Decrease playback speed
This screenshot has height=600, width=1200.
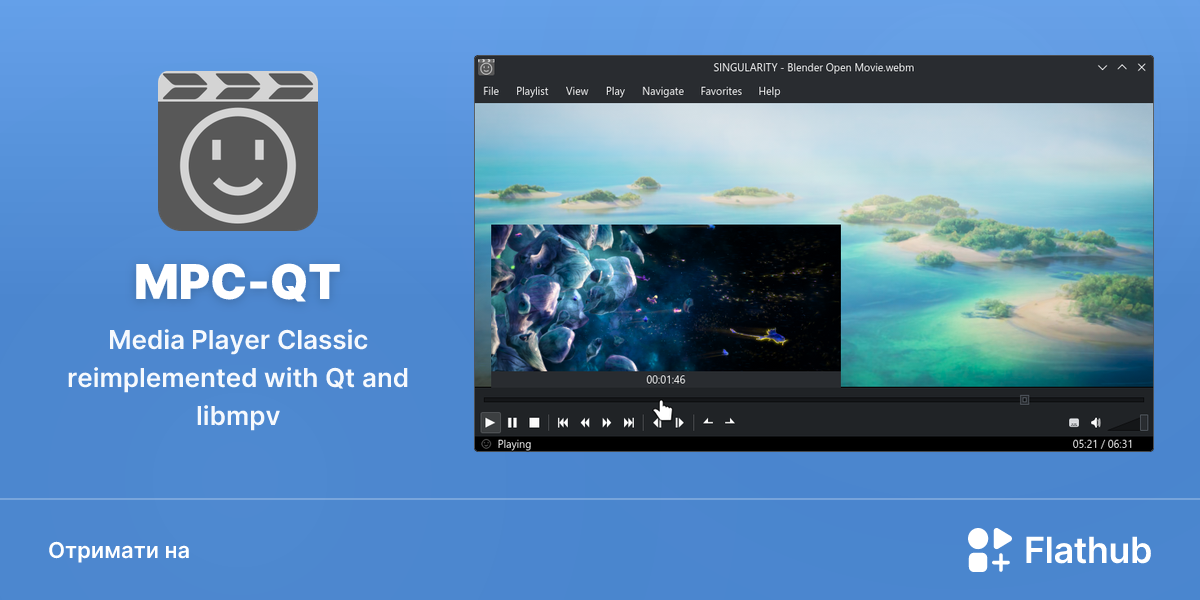click(x=708, y=422)
